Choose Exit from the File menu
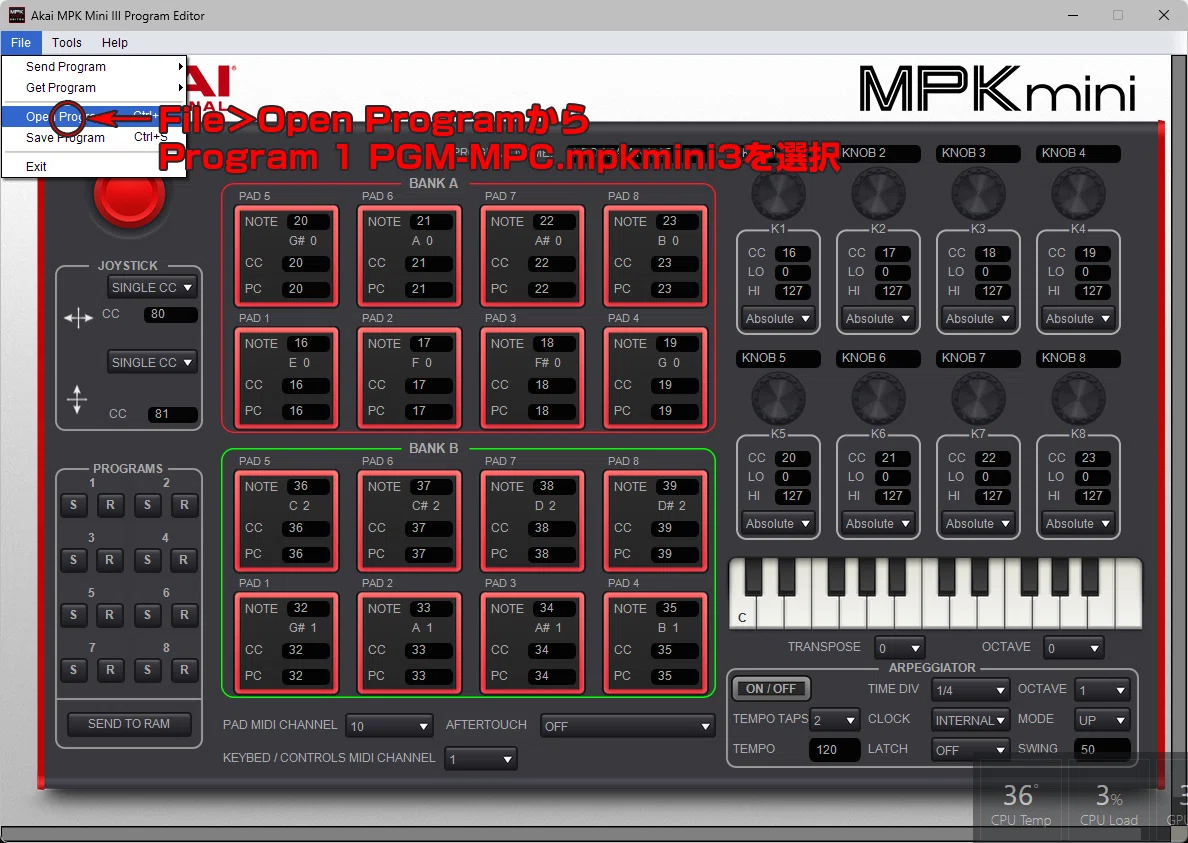 coord(94,167)
